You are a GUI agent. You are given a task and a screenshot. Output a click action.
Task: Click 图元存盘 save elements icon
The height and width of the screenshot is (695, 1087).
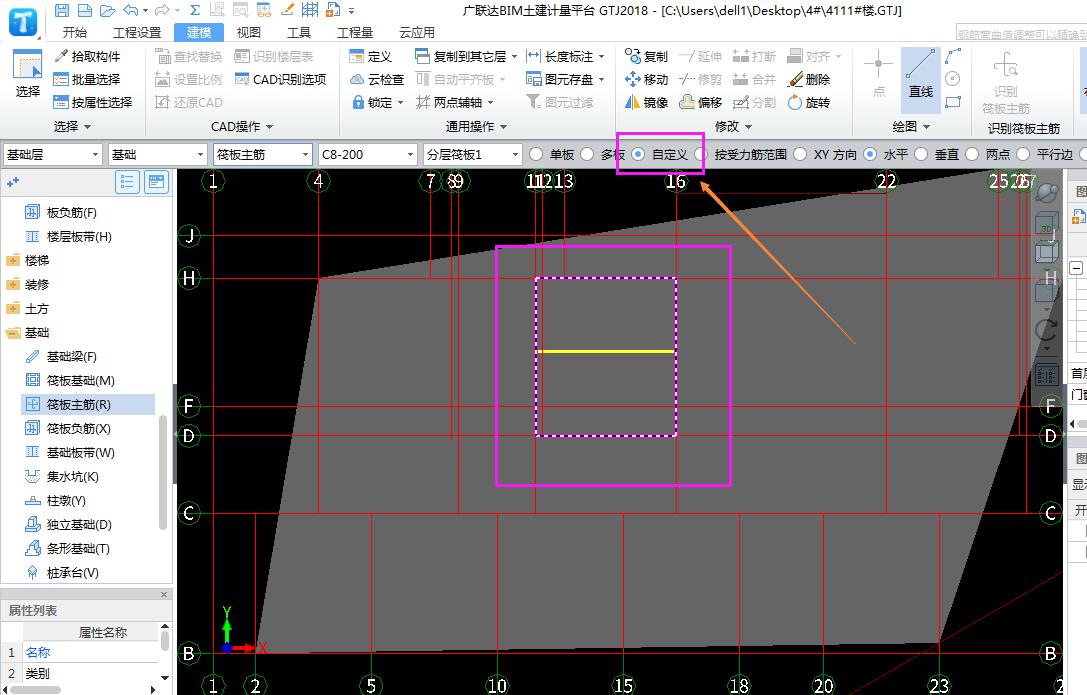click(x=533, y=79)
